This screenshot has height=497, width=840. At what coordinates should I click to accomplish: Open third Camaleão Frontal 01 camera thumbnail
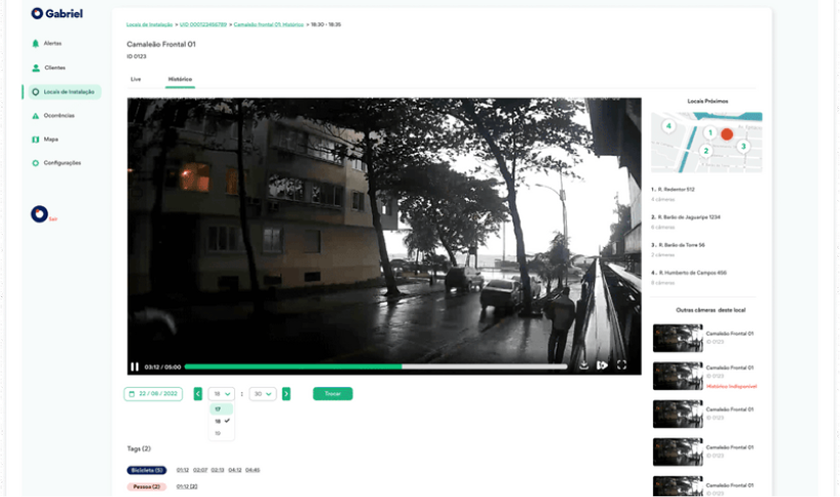678,414
